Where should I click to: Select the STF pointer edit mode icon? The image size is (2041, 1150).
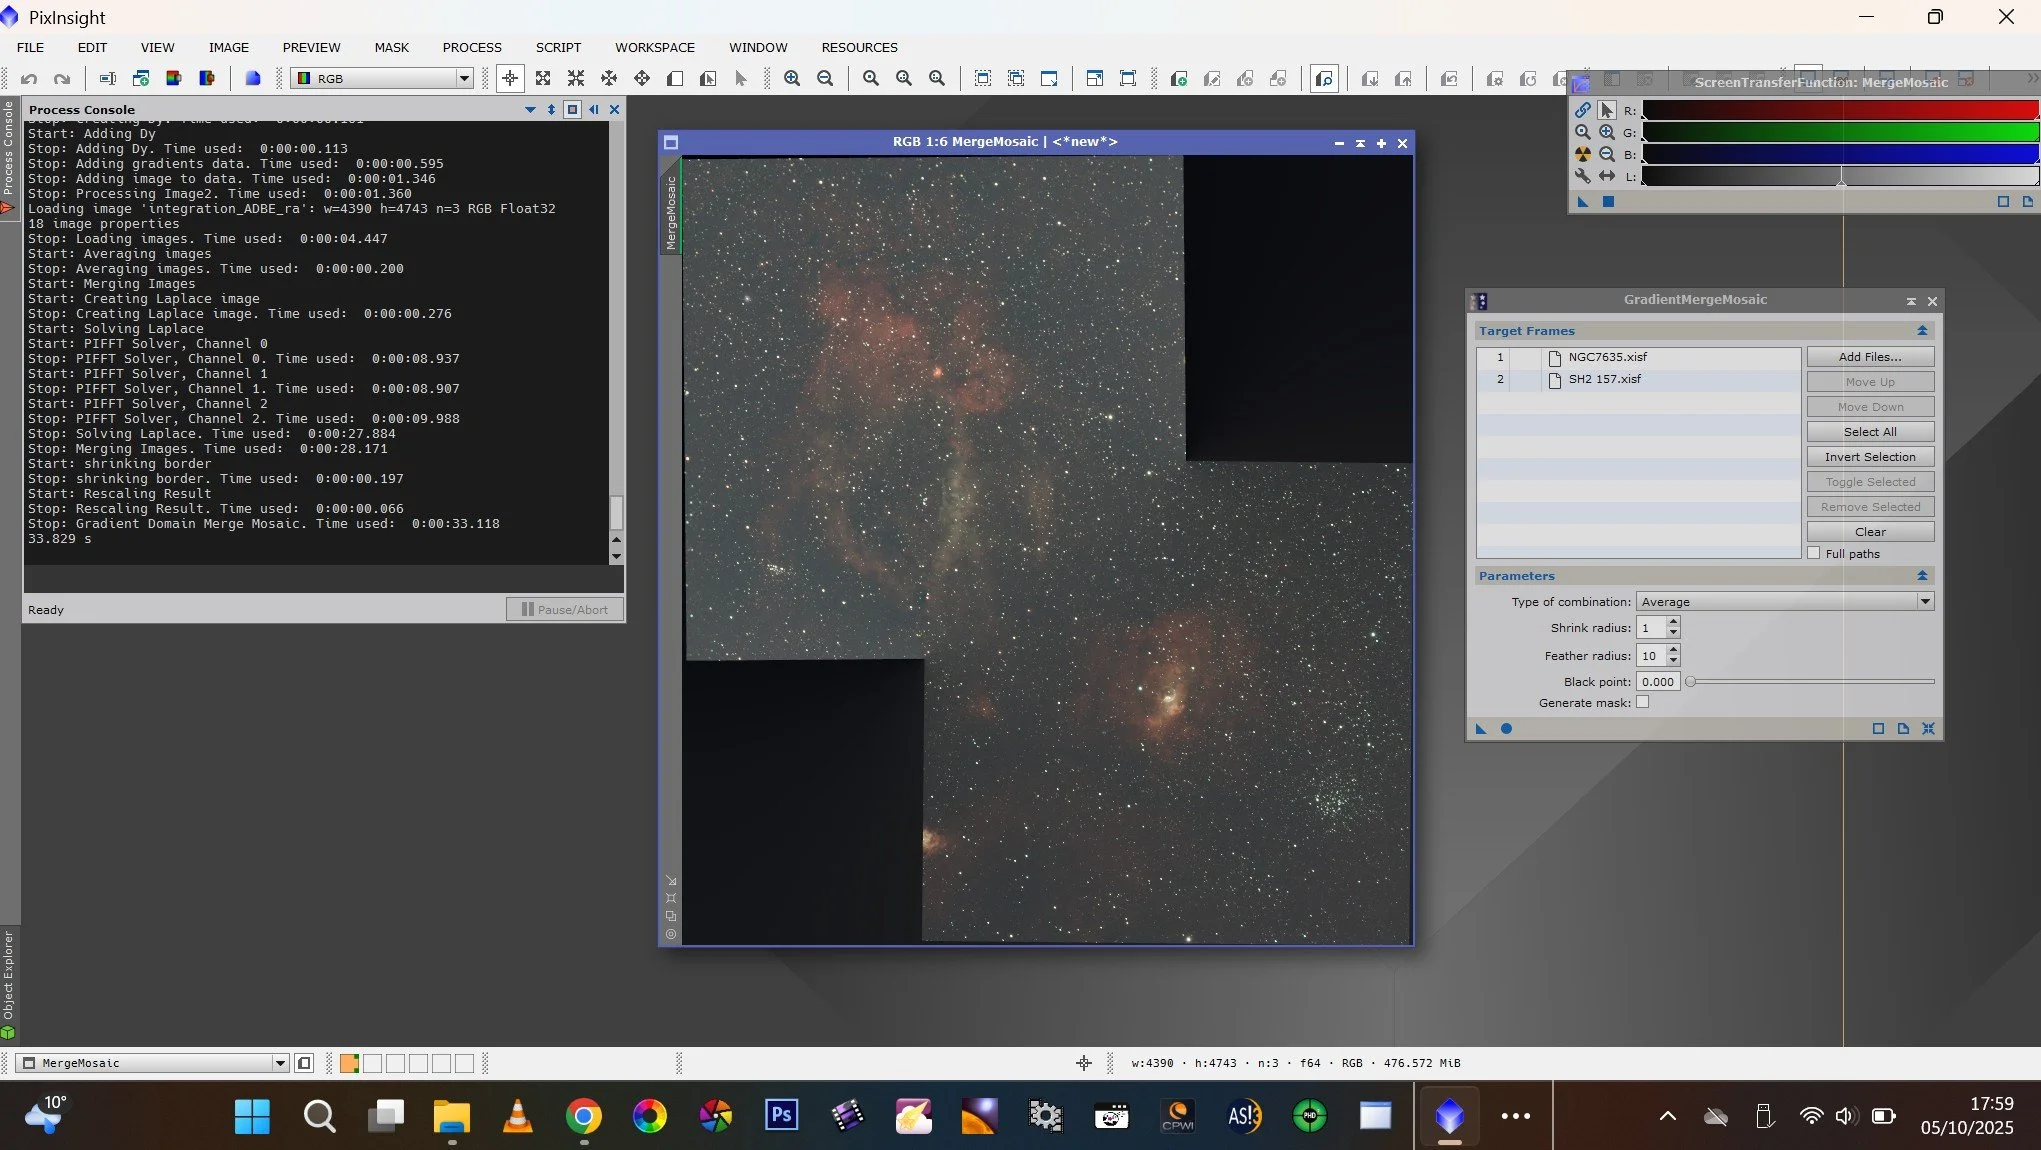[1606, 110]
